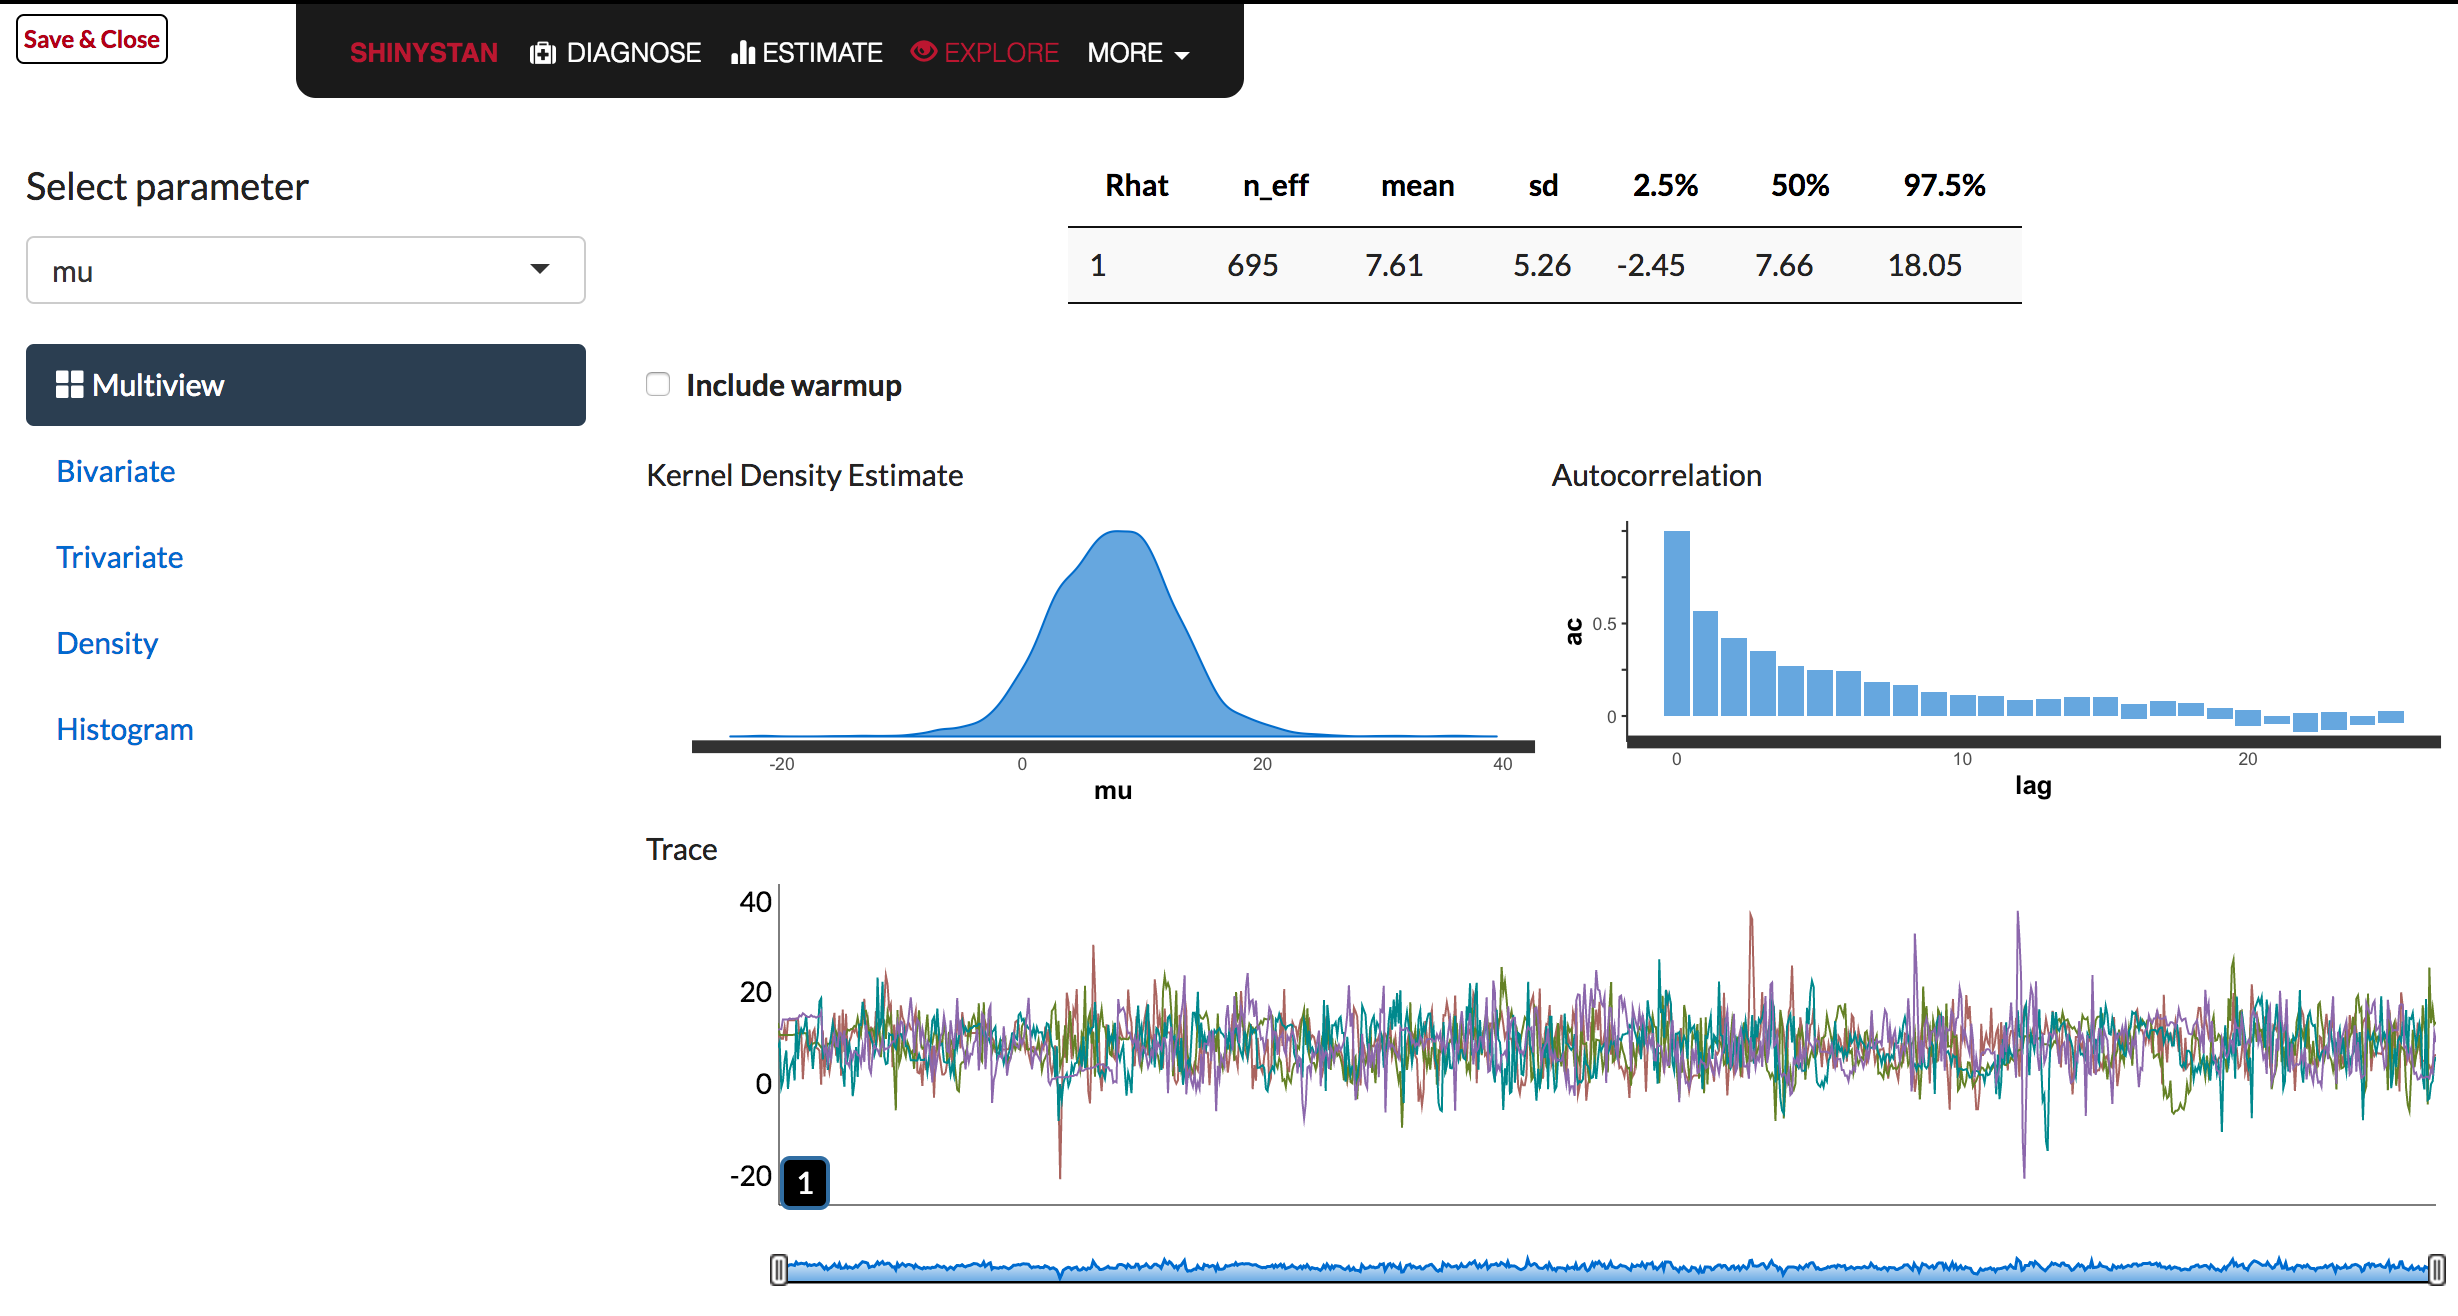Select the Trivariate view
2458x1316 pixels.
(120, 557)
